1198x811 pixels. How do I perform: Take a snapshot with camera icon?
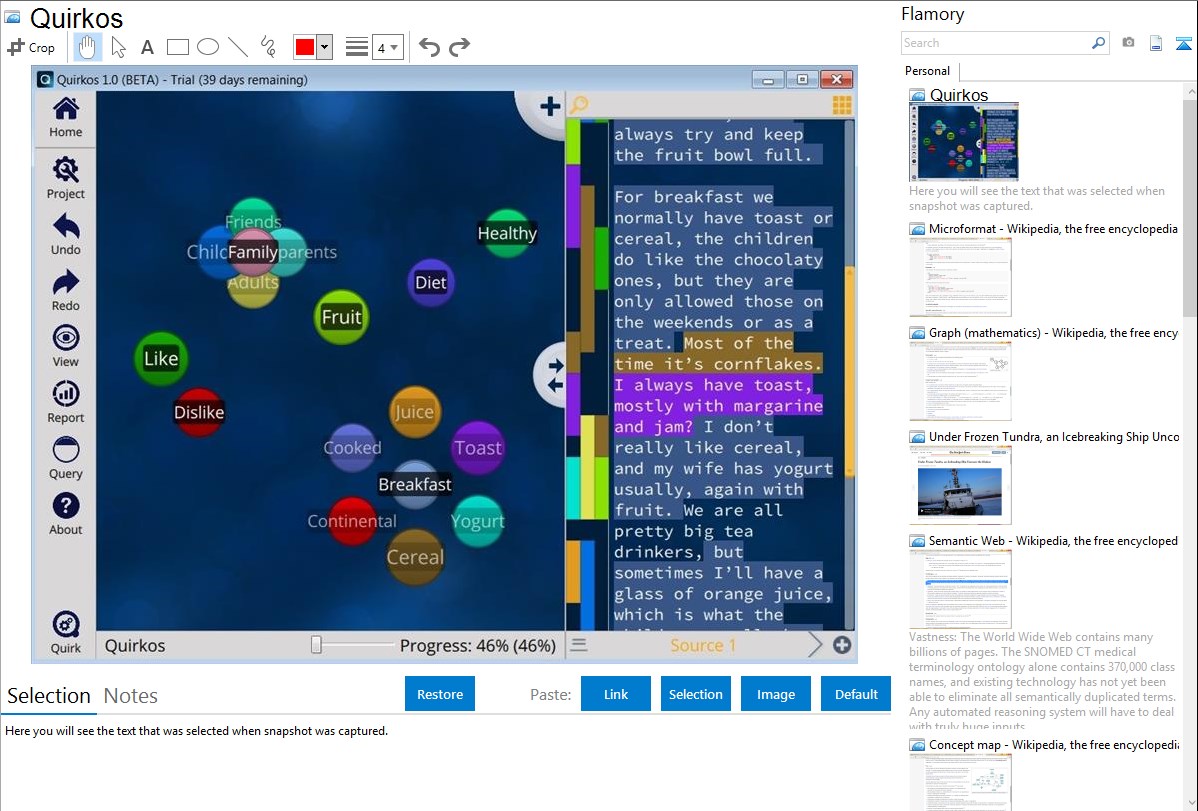tap(1128, 43)
